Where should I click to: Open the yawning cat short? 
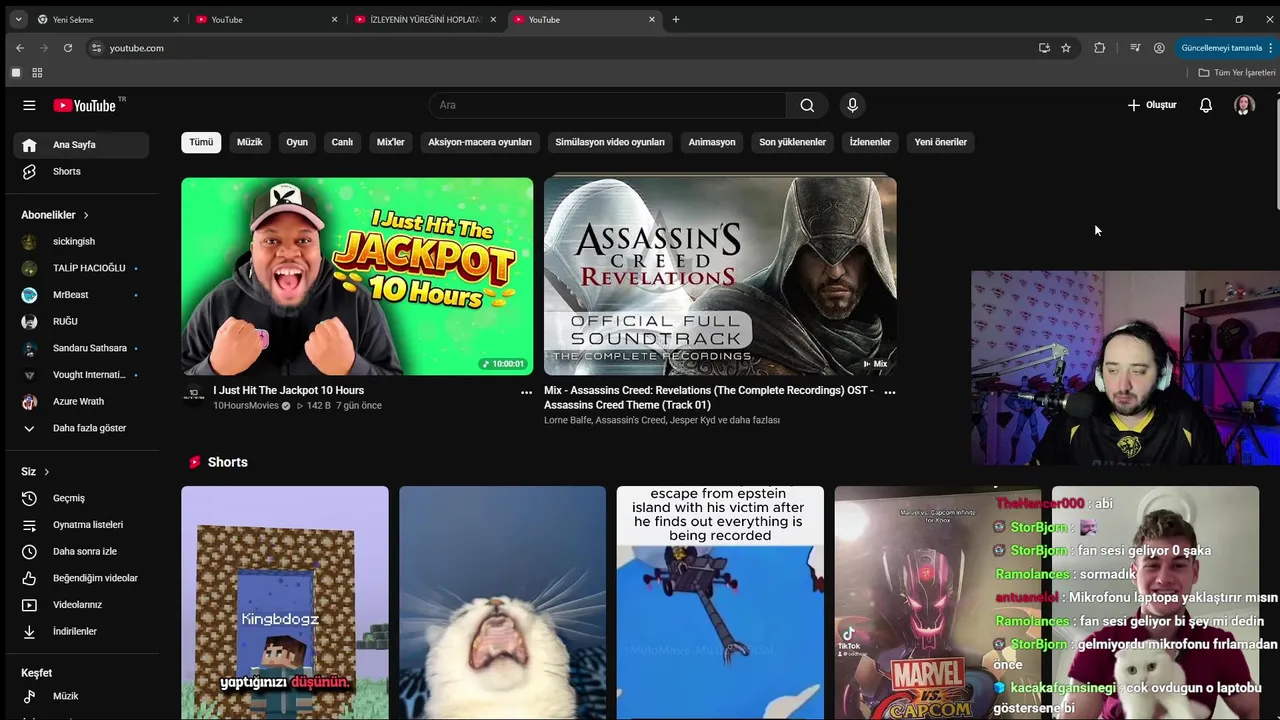(x=502, y=603)
